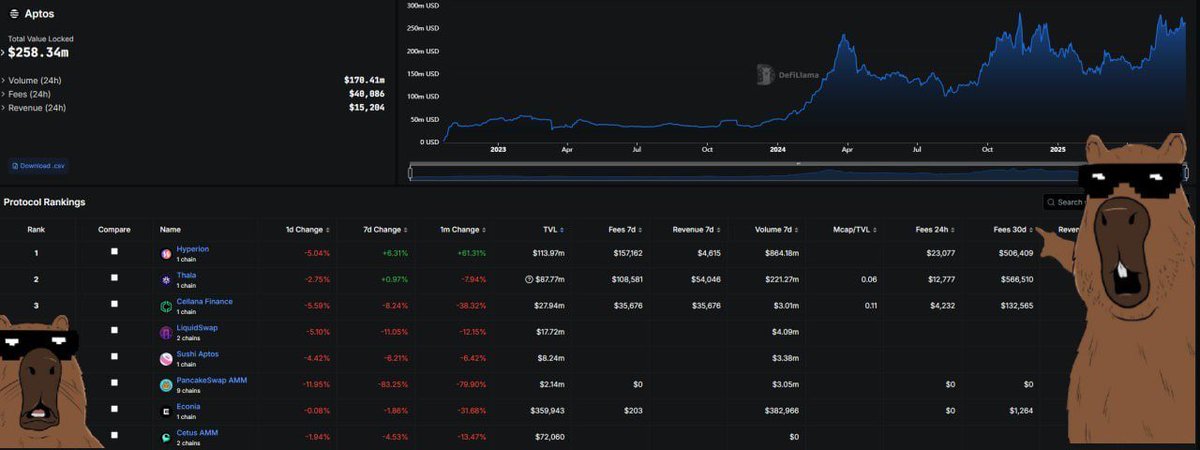
Task: Click the Name column header
Action: pyautogui.click(x=170, y=229)
